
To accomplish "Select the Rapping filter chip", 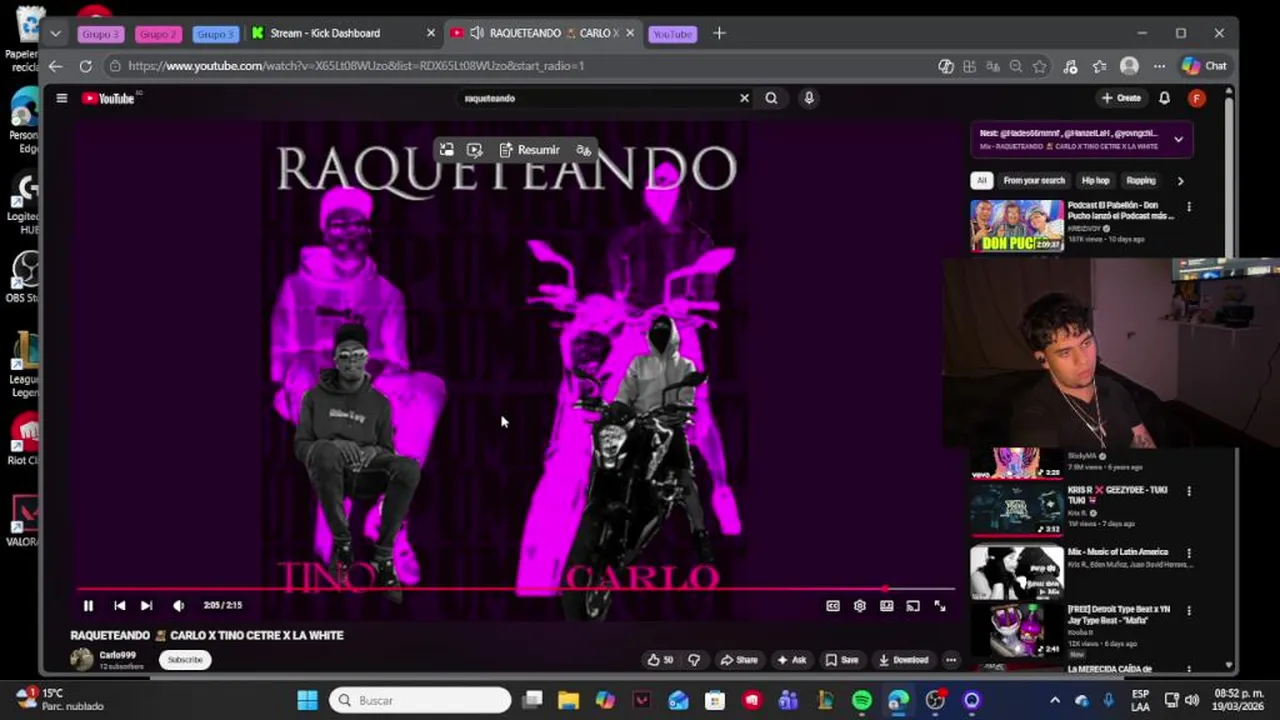I will pos(1140,181).
